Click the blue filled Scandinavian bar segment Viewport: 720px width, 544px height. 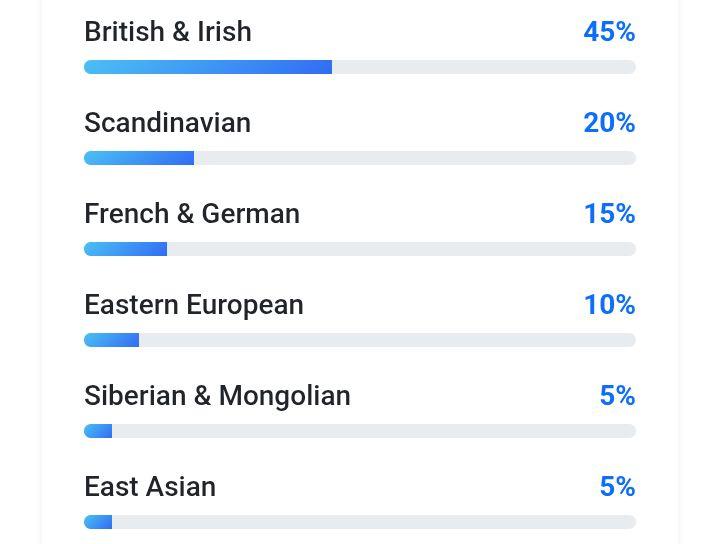139,158
